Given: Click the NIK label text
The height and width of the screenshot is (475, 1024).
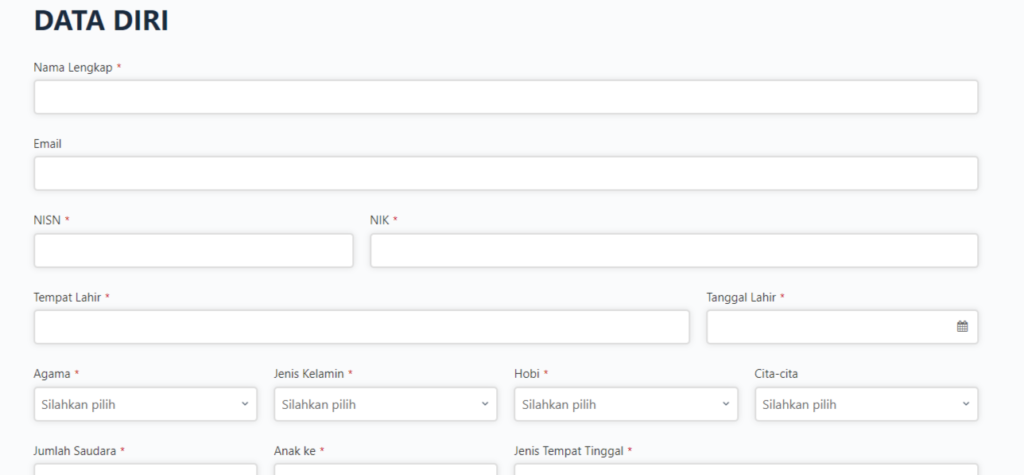Looking at the screenshot, I should point(379,220).
